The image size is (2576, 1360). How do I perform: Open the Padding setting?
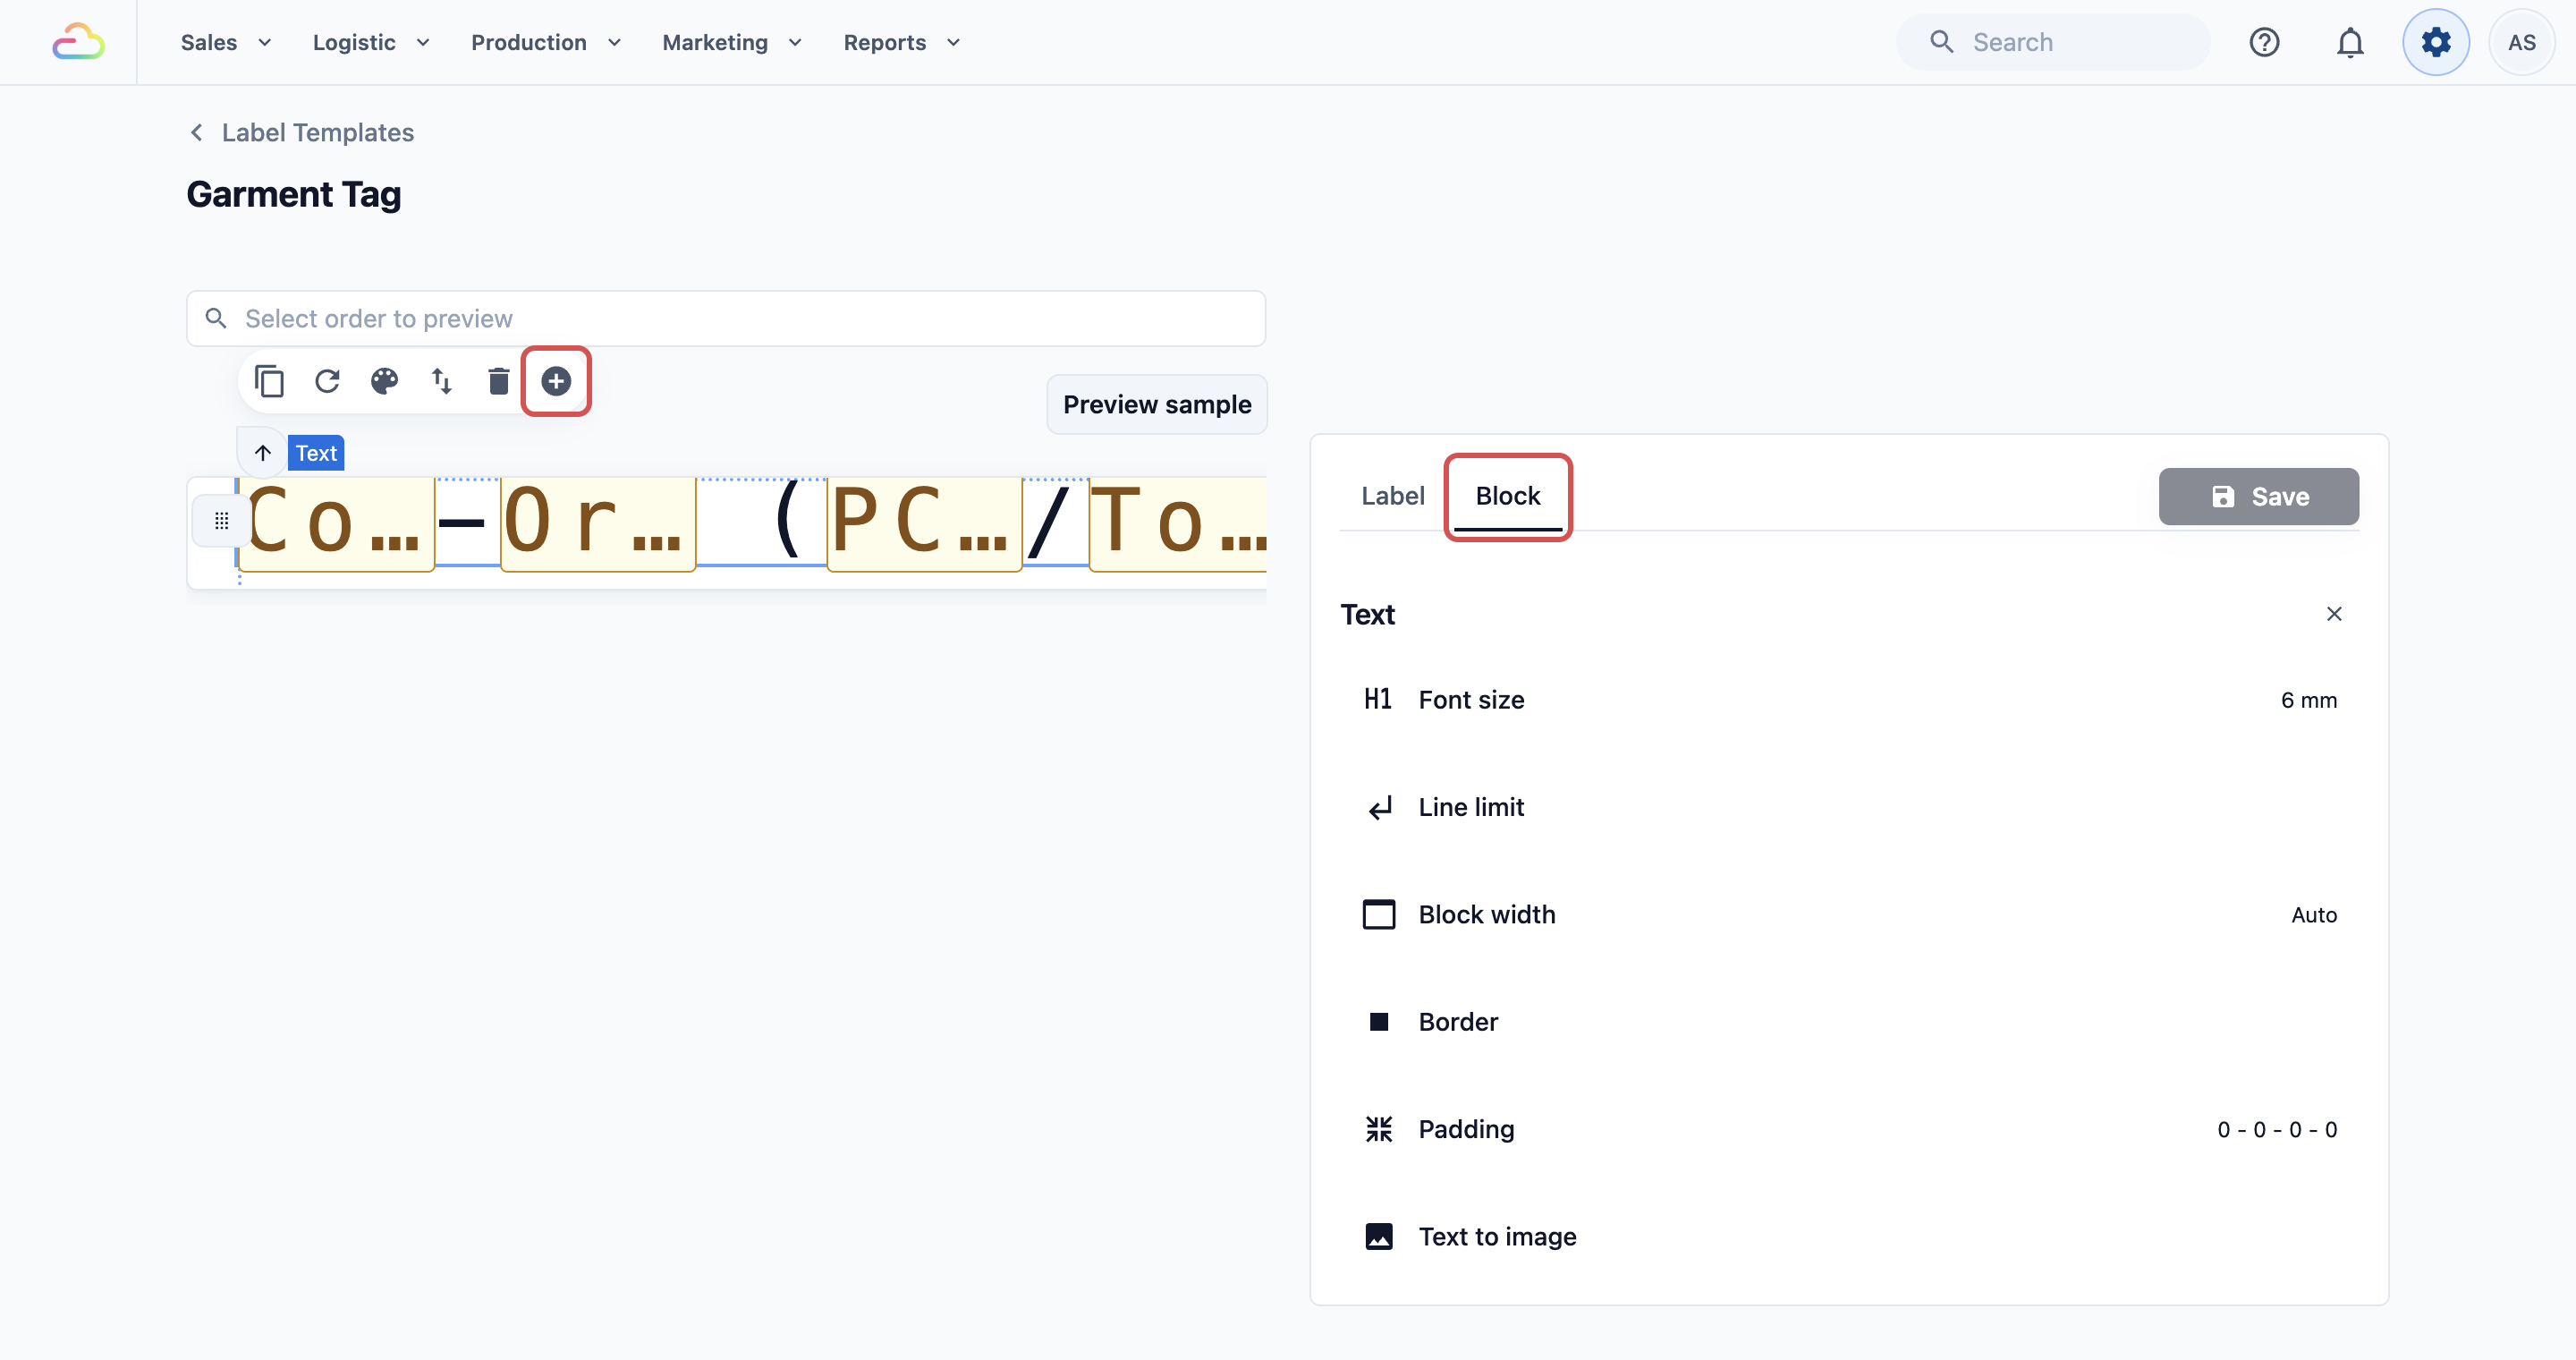click(x=1850, y=1129)
